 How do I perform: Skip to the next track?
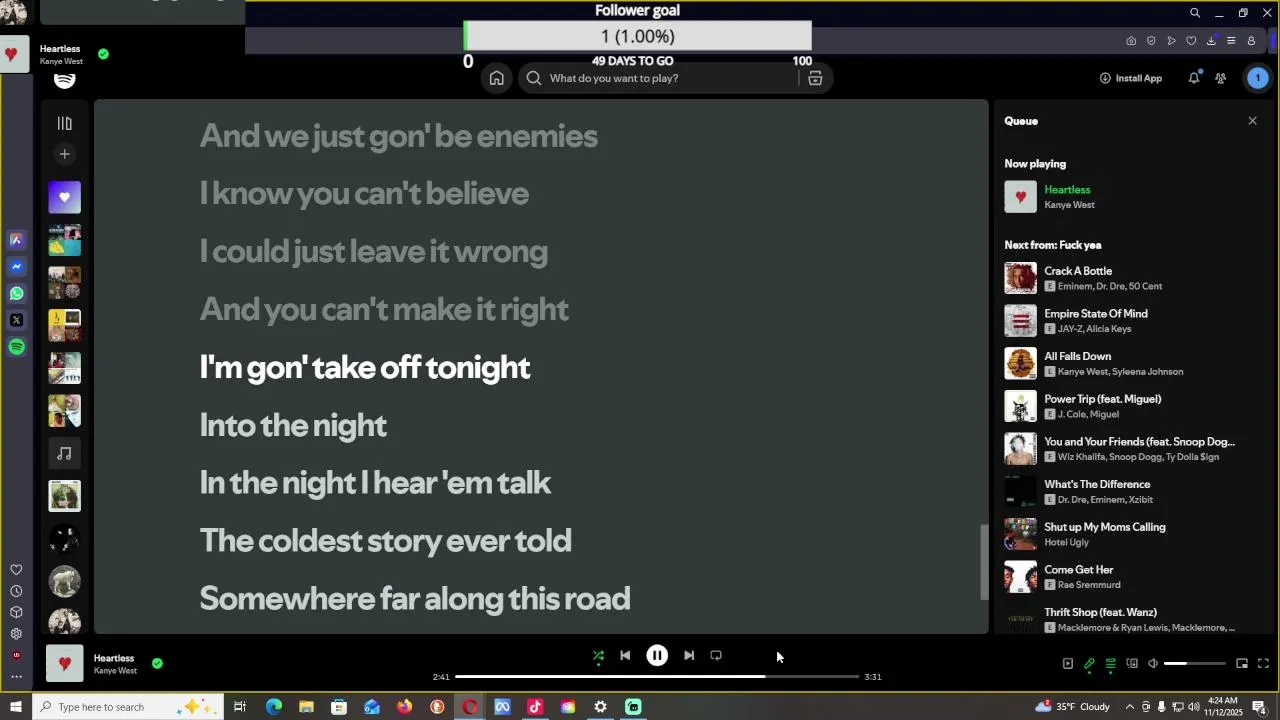[689, 656]
